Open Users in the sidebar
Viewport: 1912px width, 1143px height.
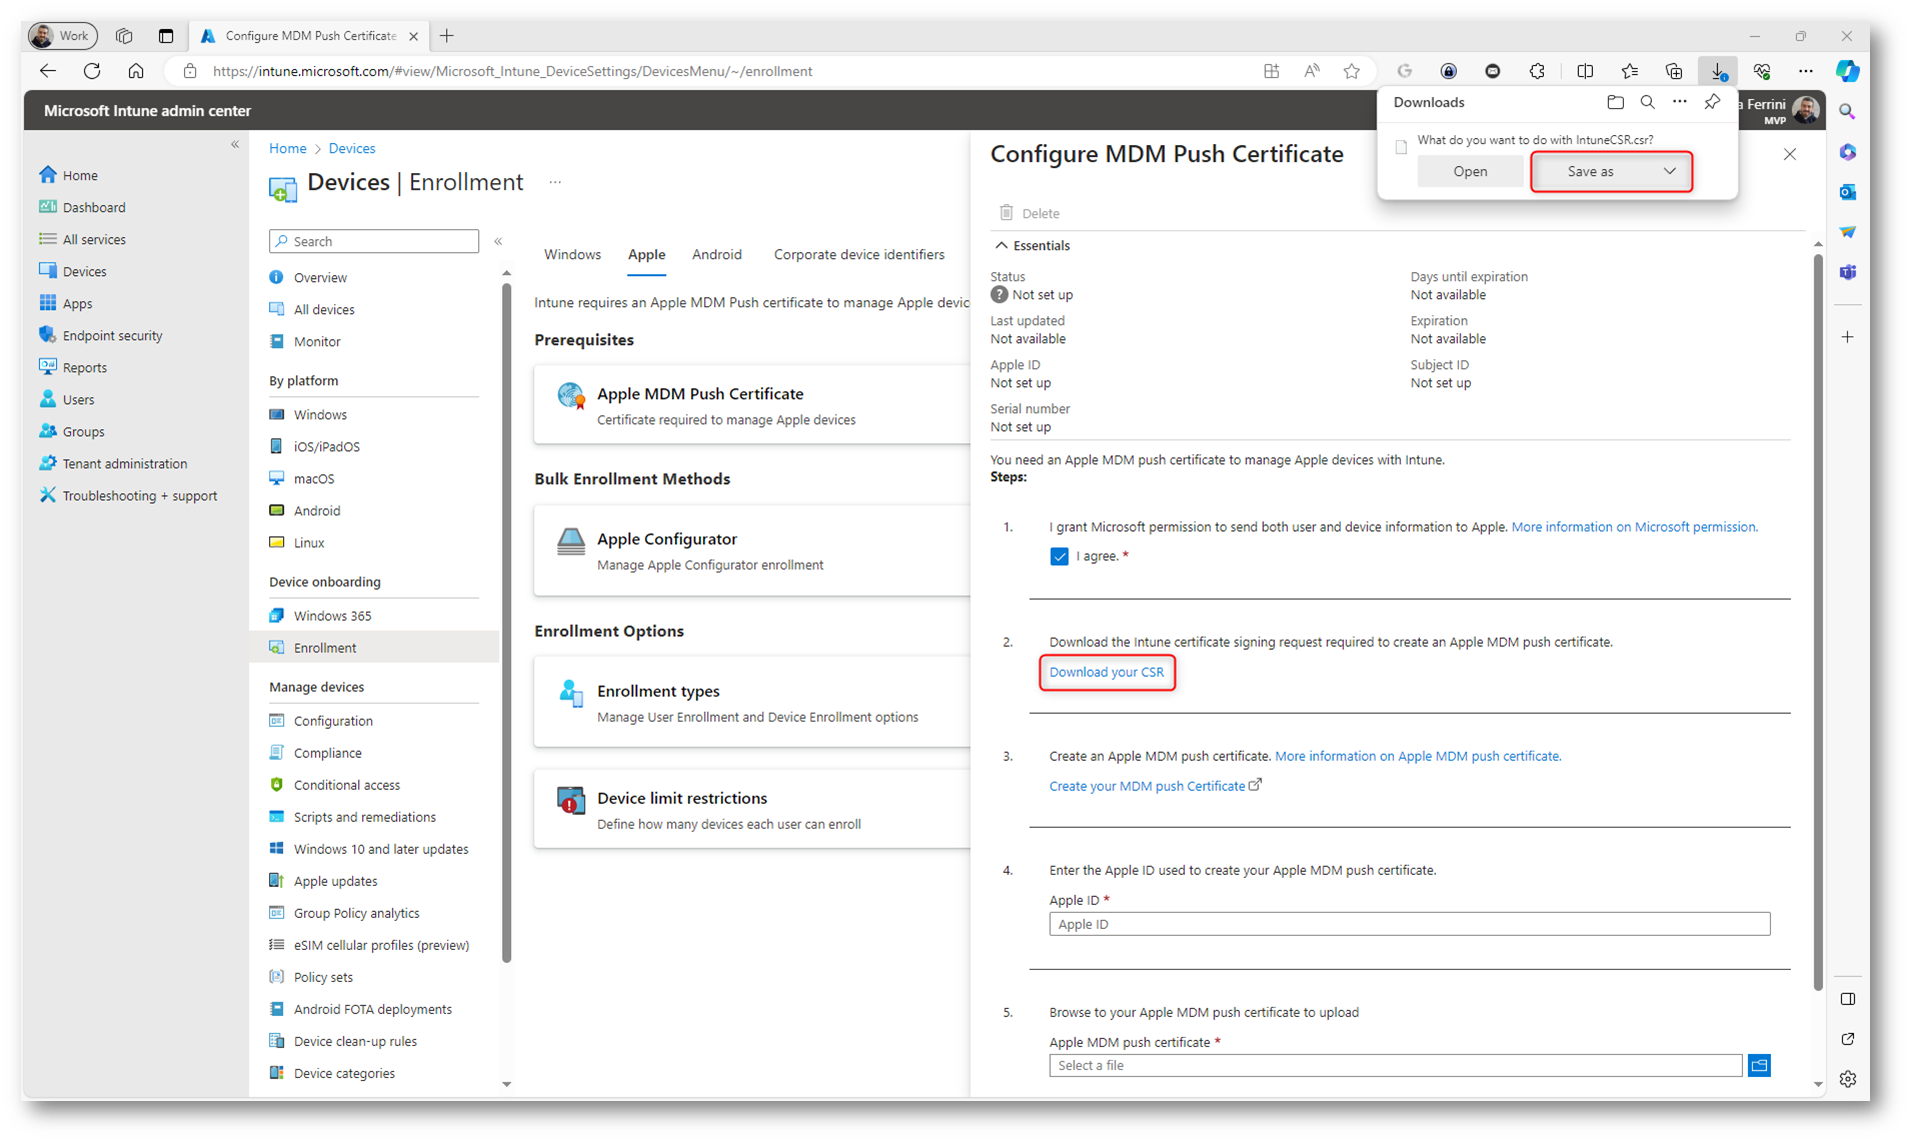78,399
